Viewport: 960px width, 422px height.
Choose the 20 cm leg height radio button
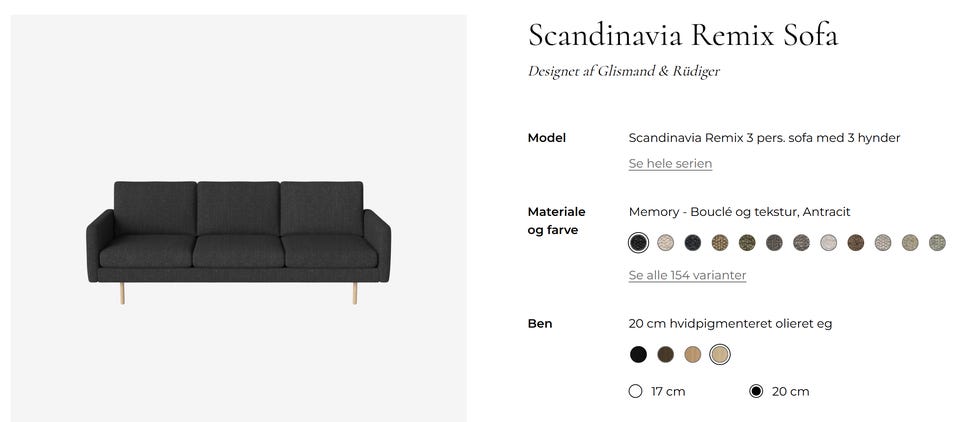[756, 391]
